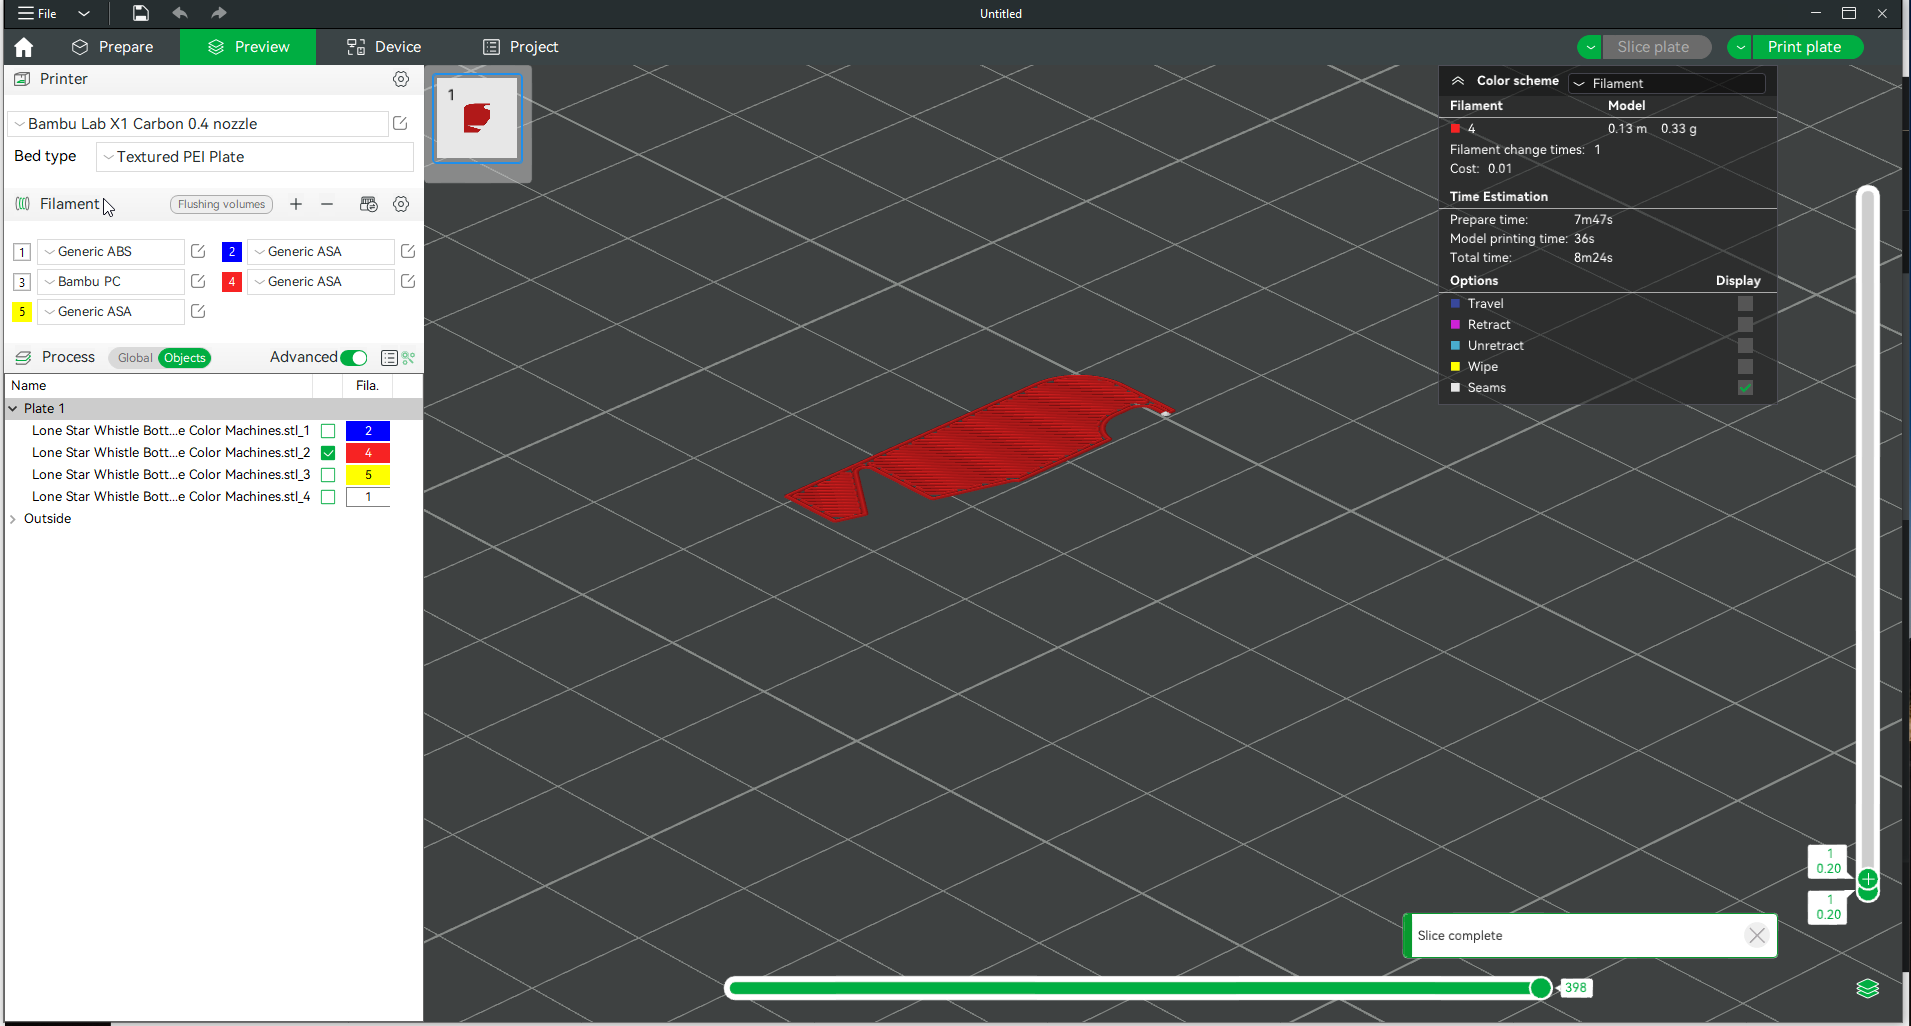This screenshot has height=1026, width=1911.
Task: Open the Bambu PC filament dropdown
Action: coord(111,282)
